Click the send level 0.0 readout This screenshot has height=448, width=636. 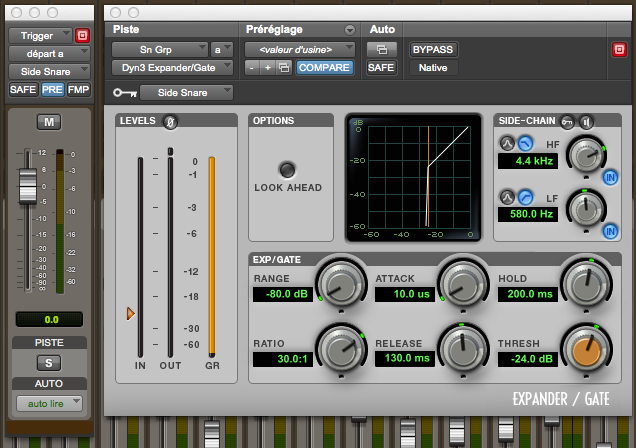click(x=49, y=319)
